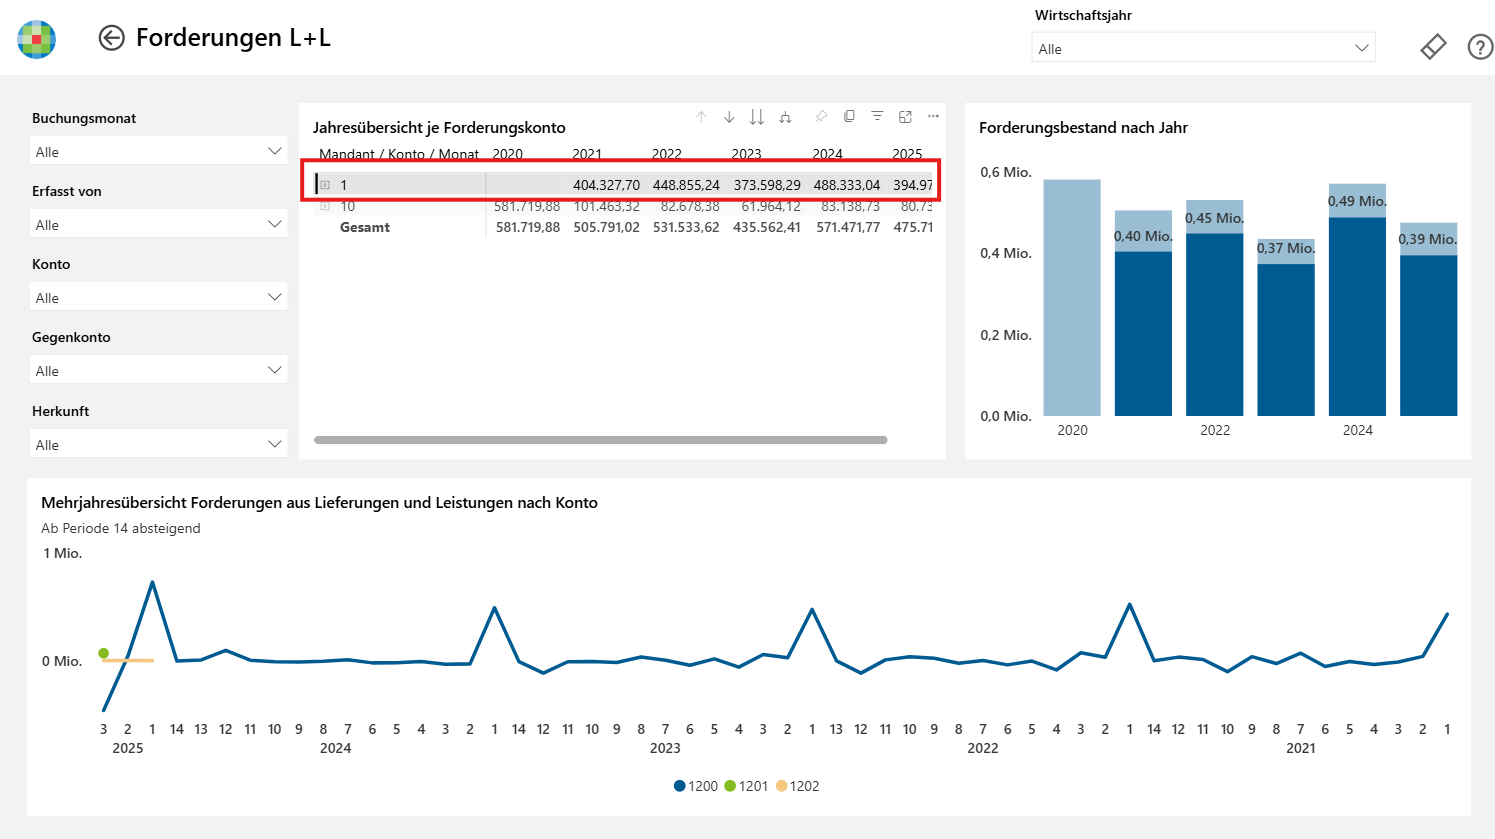The image size is (1495, 839).
Task: Open the Herkunft dropdown
Action: coord(158,444)
